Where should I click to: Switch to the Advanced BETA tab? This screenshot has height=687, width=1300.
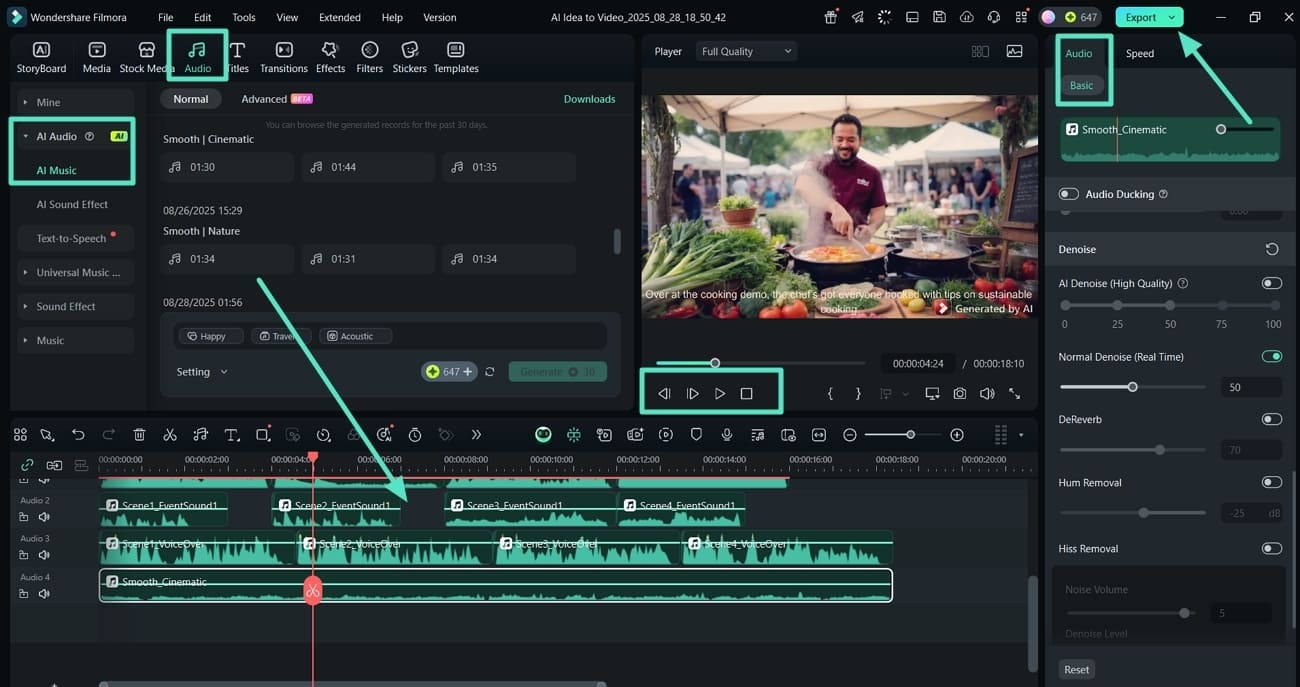click(x=277, y=99)
